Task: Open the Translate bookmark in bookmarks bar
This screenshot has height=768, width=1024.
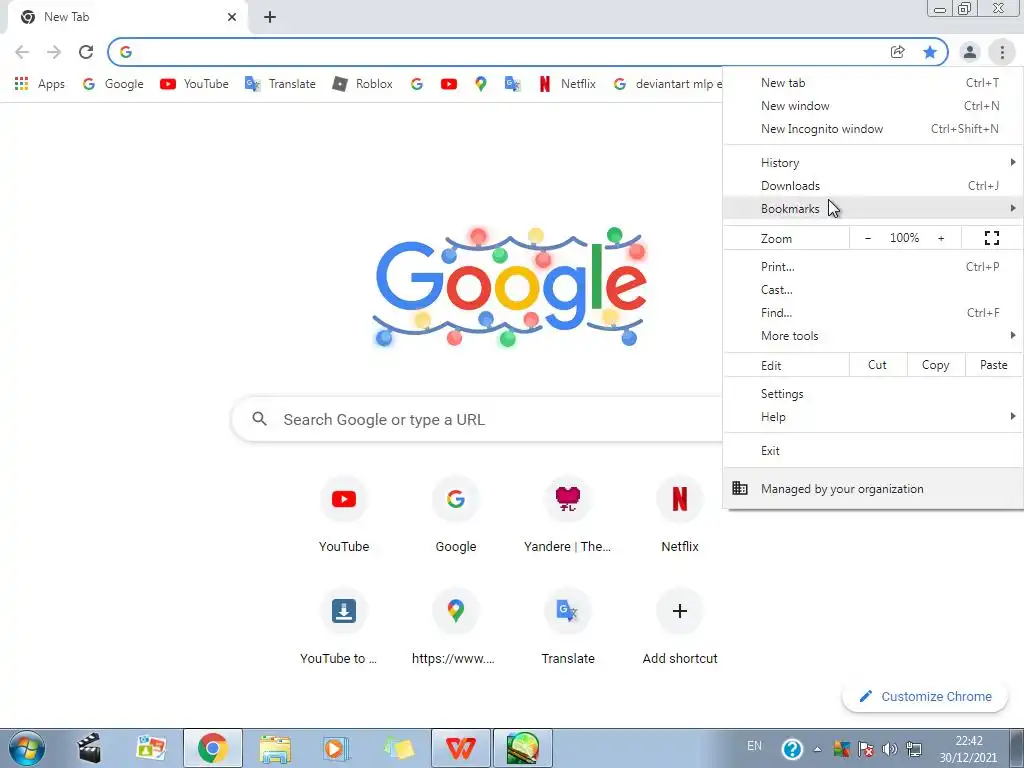Action: [280, 84]
